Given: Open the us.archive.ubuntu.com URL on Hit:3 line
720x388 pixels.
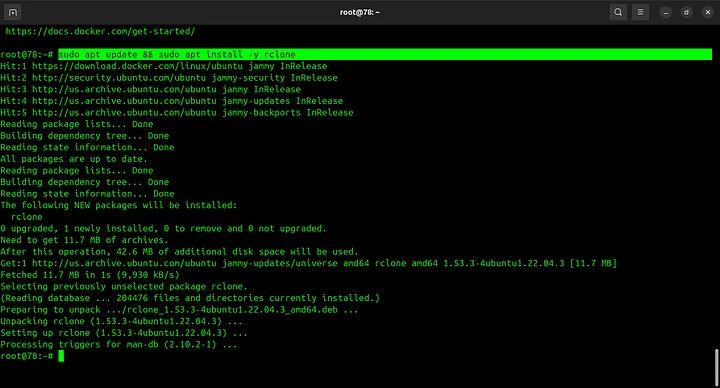Looking at the screenshot, I should point(124,89).
